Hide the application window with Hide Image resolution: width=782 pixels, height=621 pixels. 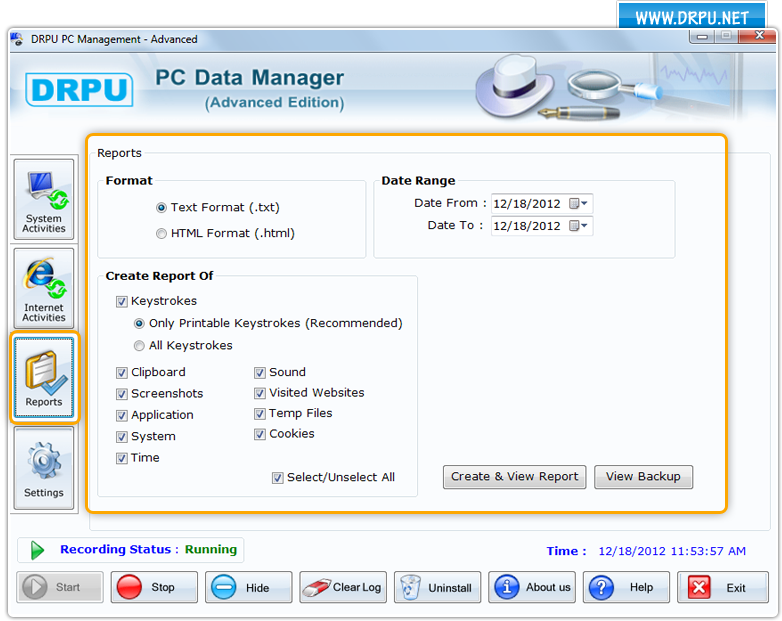[248, 587]
